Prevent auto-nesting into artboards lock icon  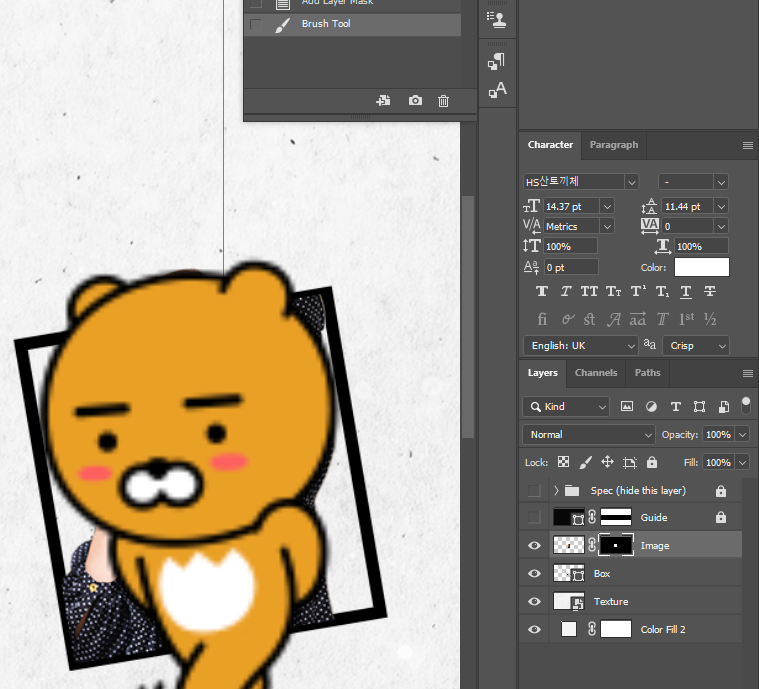click(x=630, y=462)
